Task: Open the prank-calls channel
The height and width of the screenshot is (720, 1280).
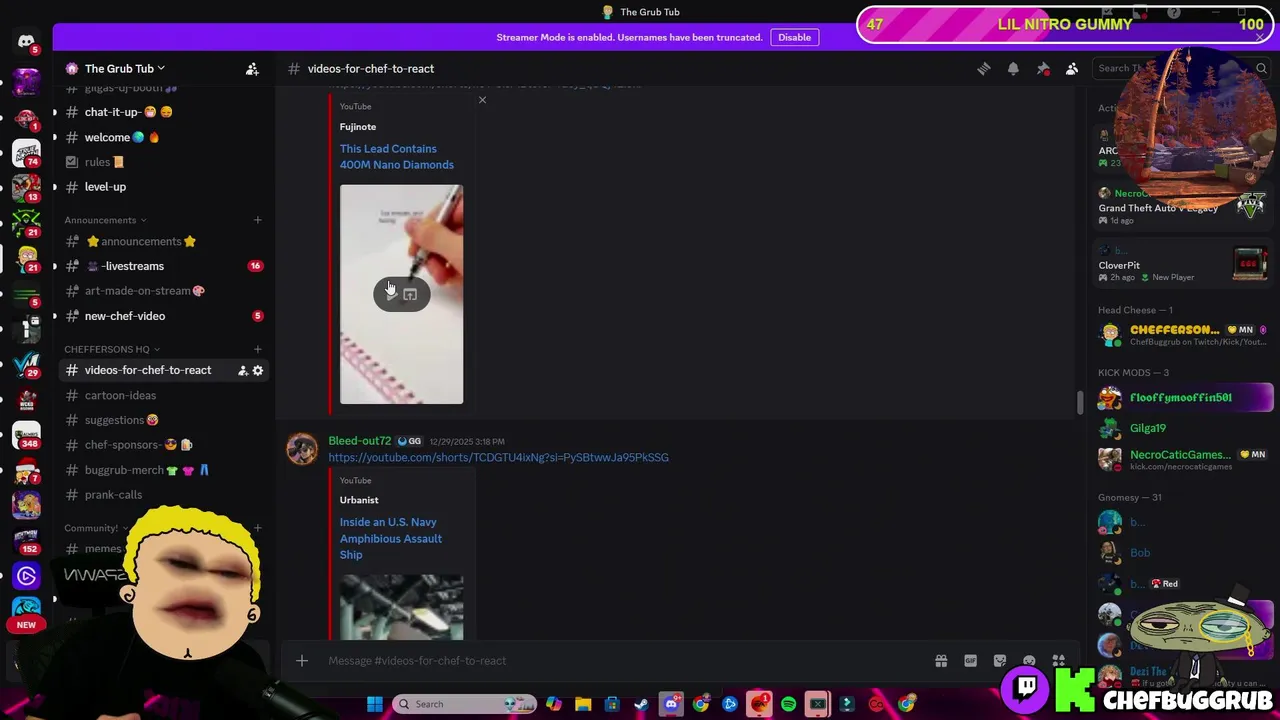Action: tap(160, 495)
